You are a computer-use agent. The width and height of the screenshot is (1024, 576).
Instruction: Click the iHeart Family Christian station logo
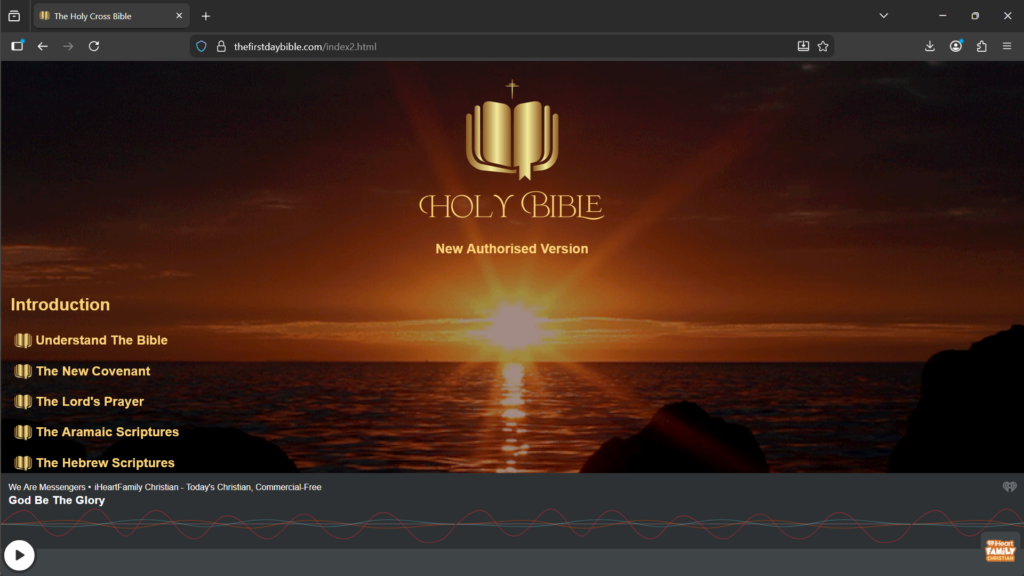click(999, 551)
